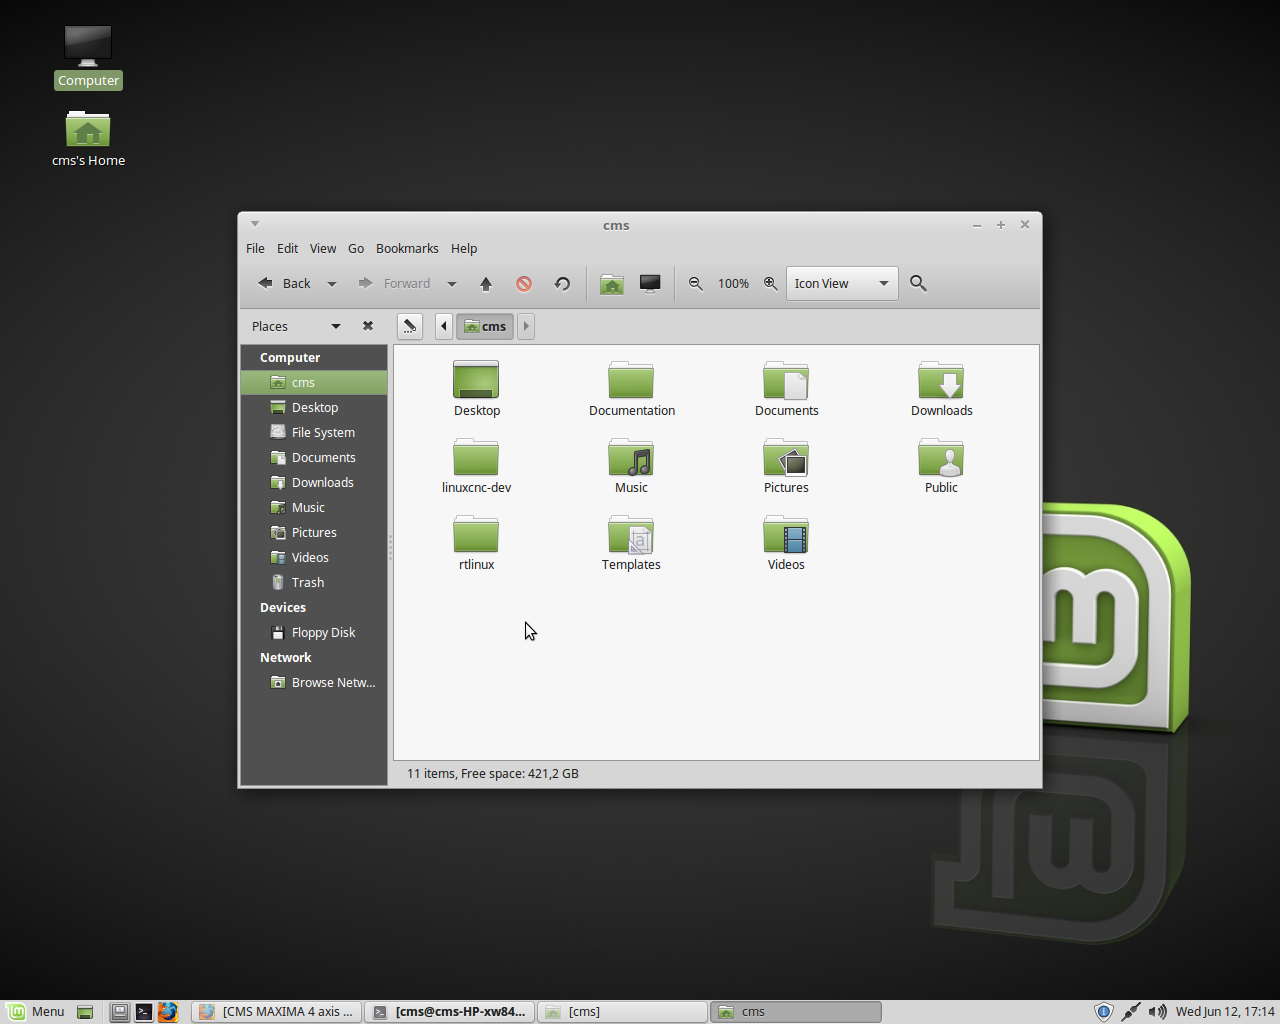Viewport: 1280px width, 1024px height.
Task: Select the Documents folder in the file pane
Action: pos(787,389)
